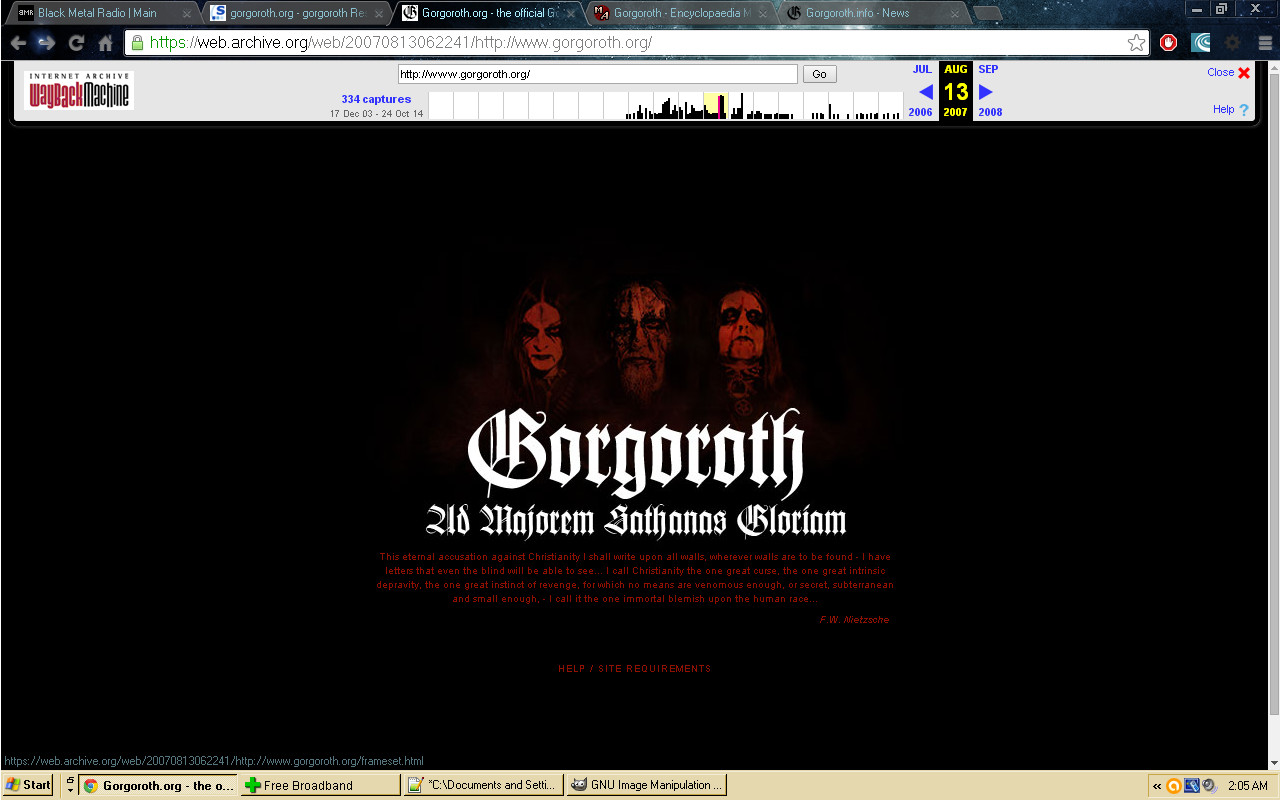Open a new browser tab
The width and height of the screenshot is (1280, 800).
986,13
